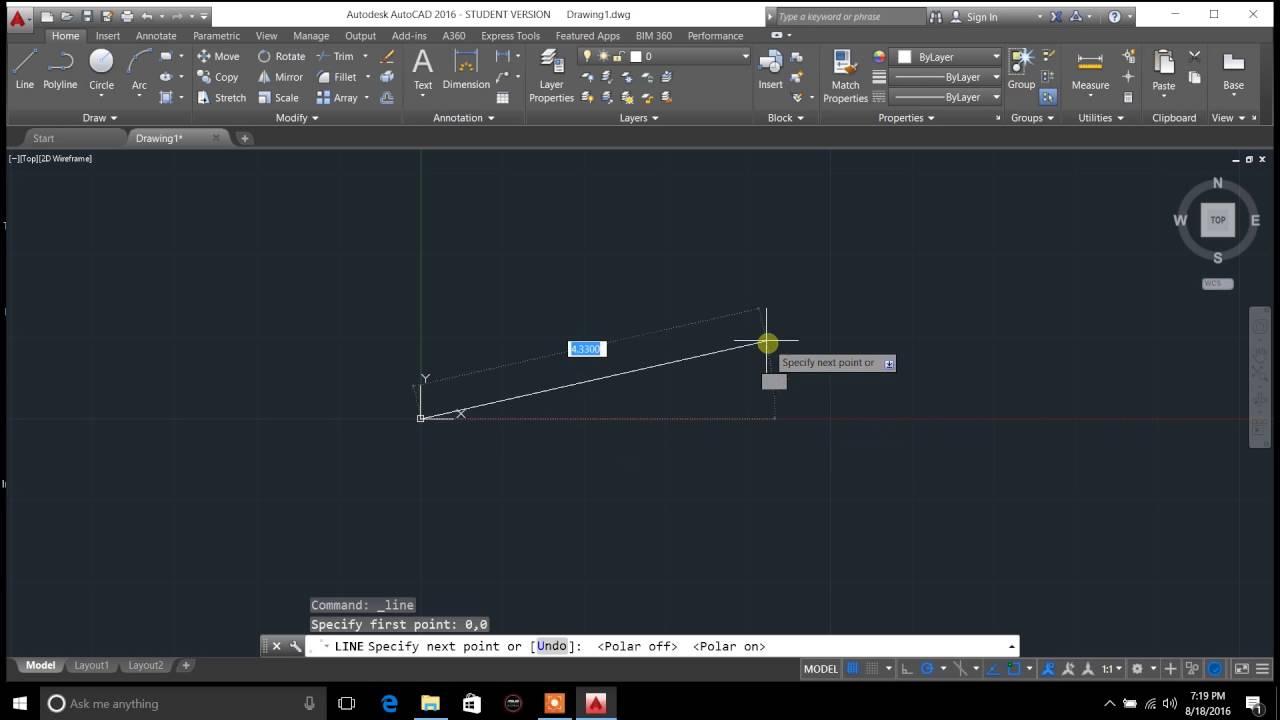Click the Array tool

[337, 98]
